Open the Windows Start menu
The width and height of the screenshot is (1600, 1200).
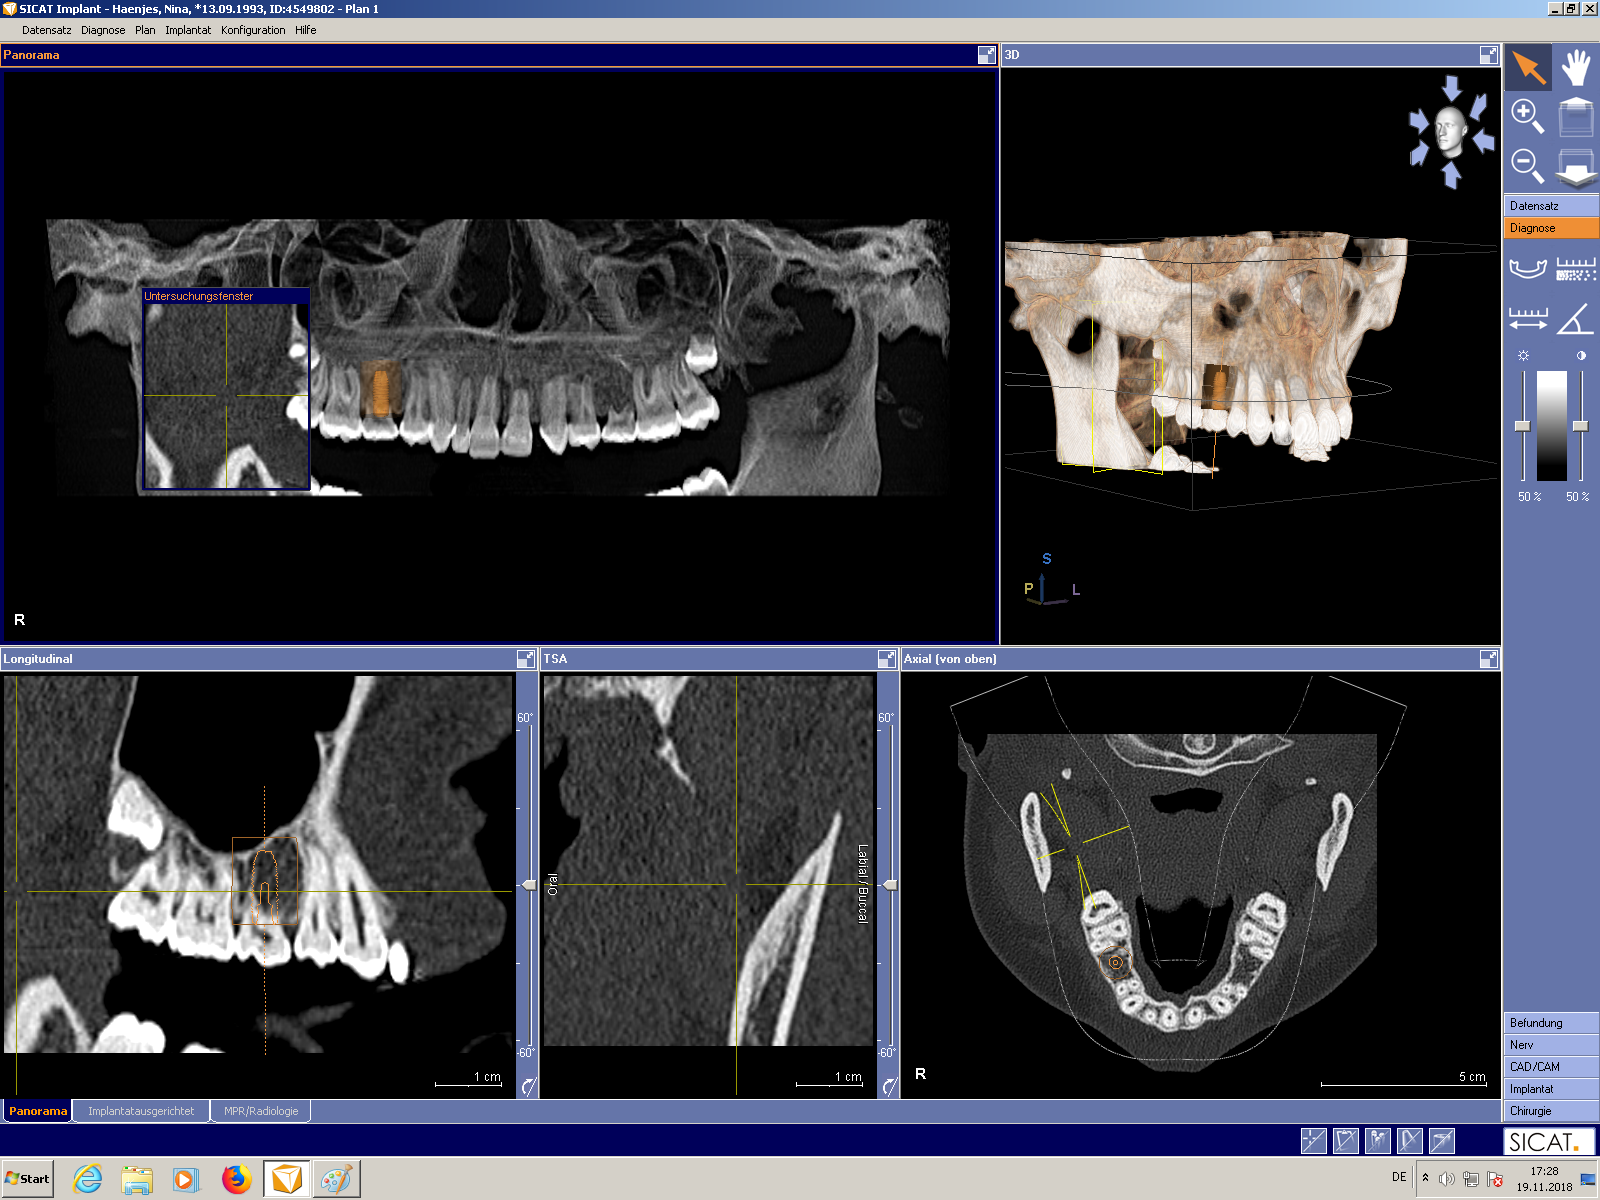[28, 1179]
